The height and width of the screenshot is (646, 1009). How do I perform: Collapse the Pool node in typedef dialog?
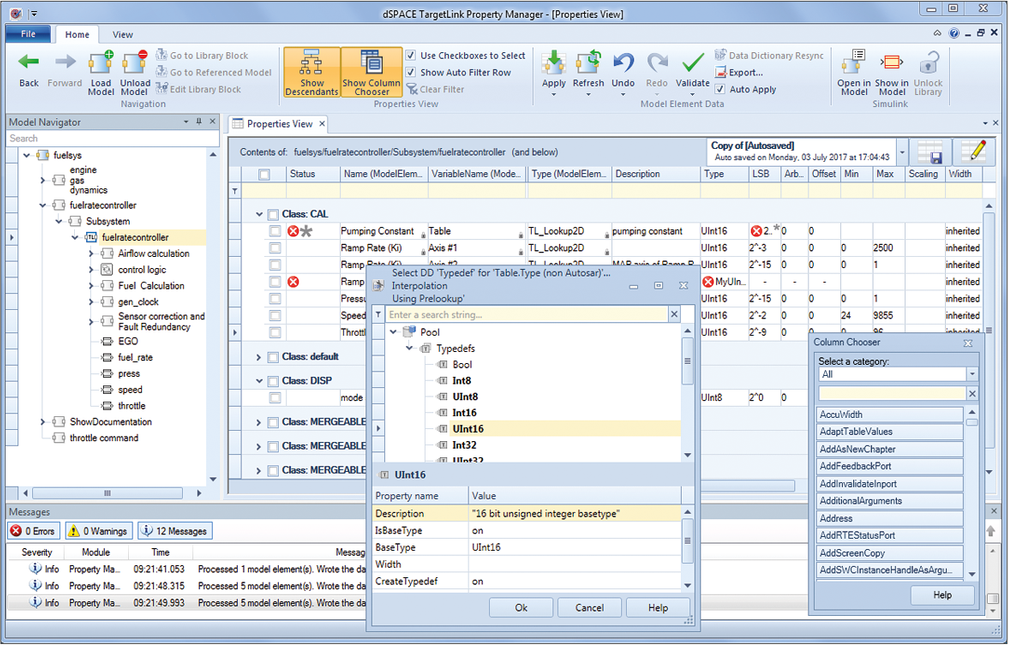pyautogui.click(x=393, y=332)
